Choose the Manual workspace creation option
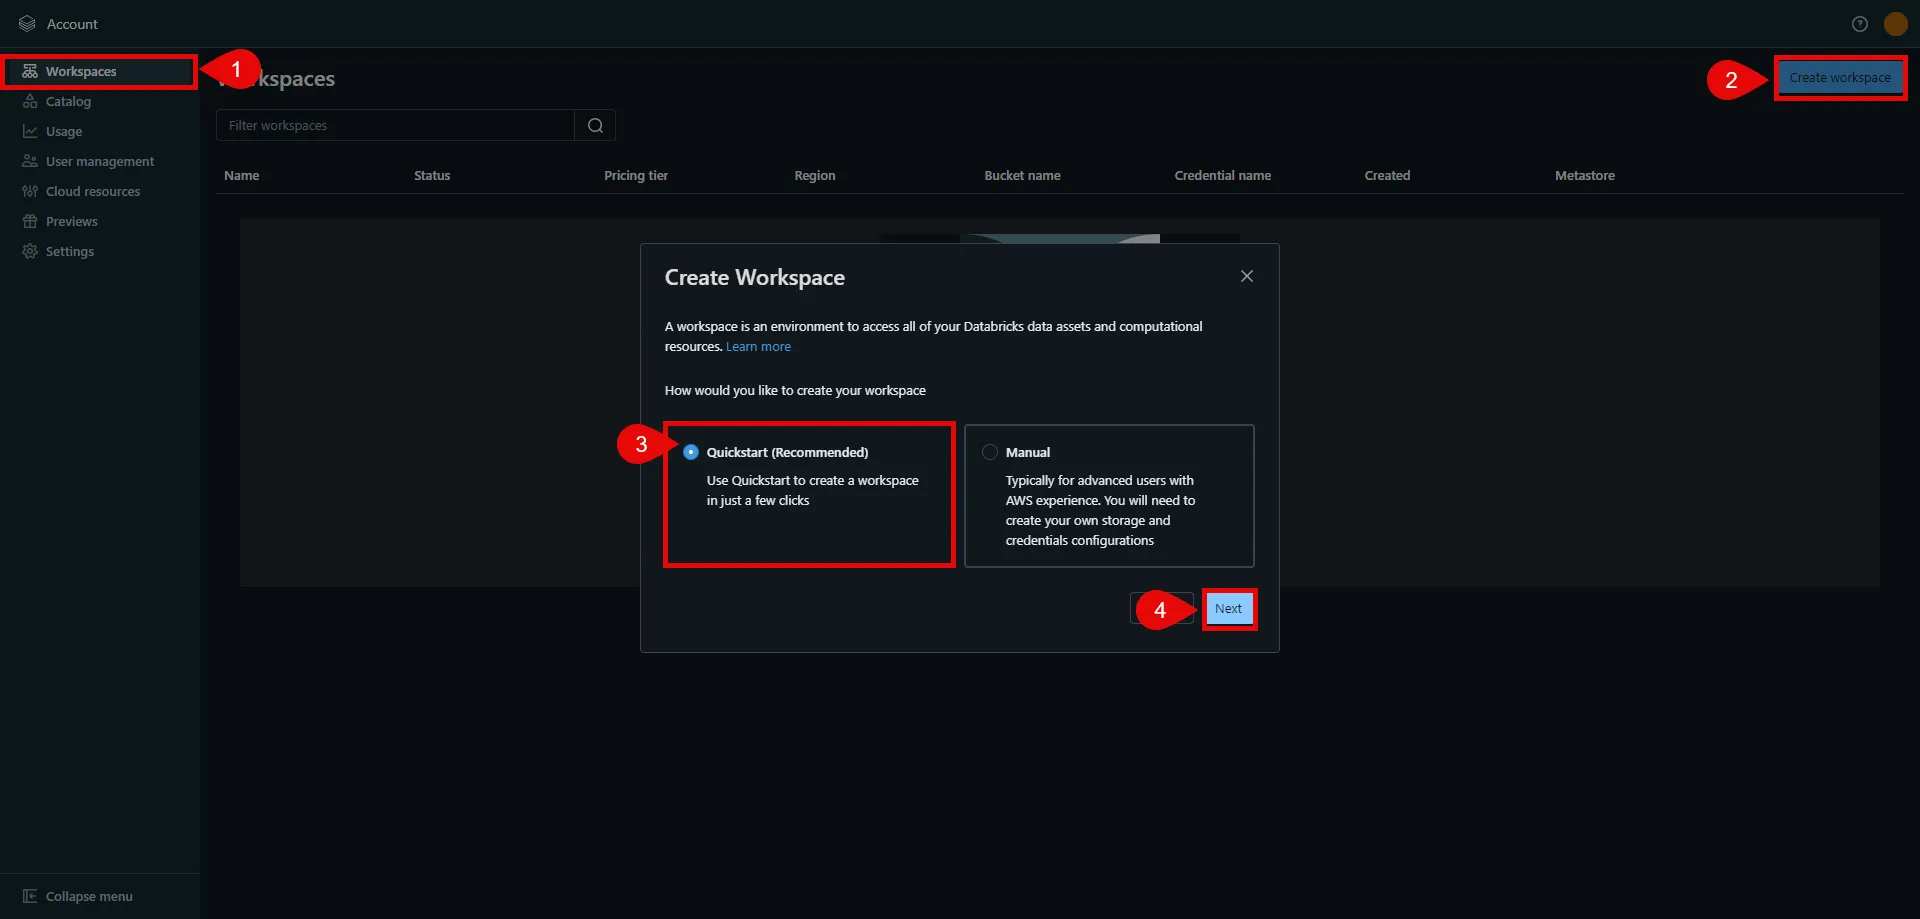 (989, 451)
